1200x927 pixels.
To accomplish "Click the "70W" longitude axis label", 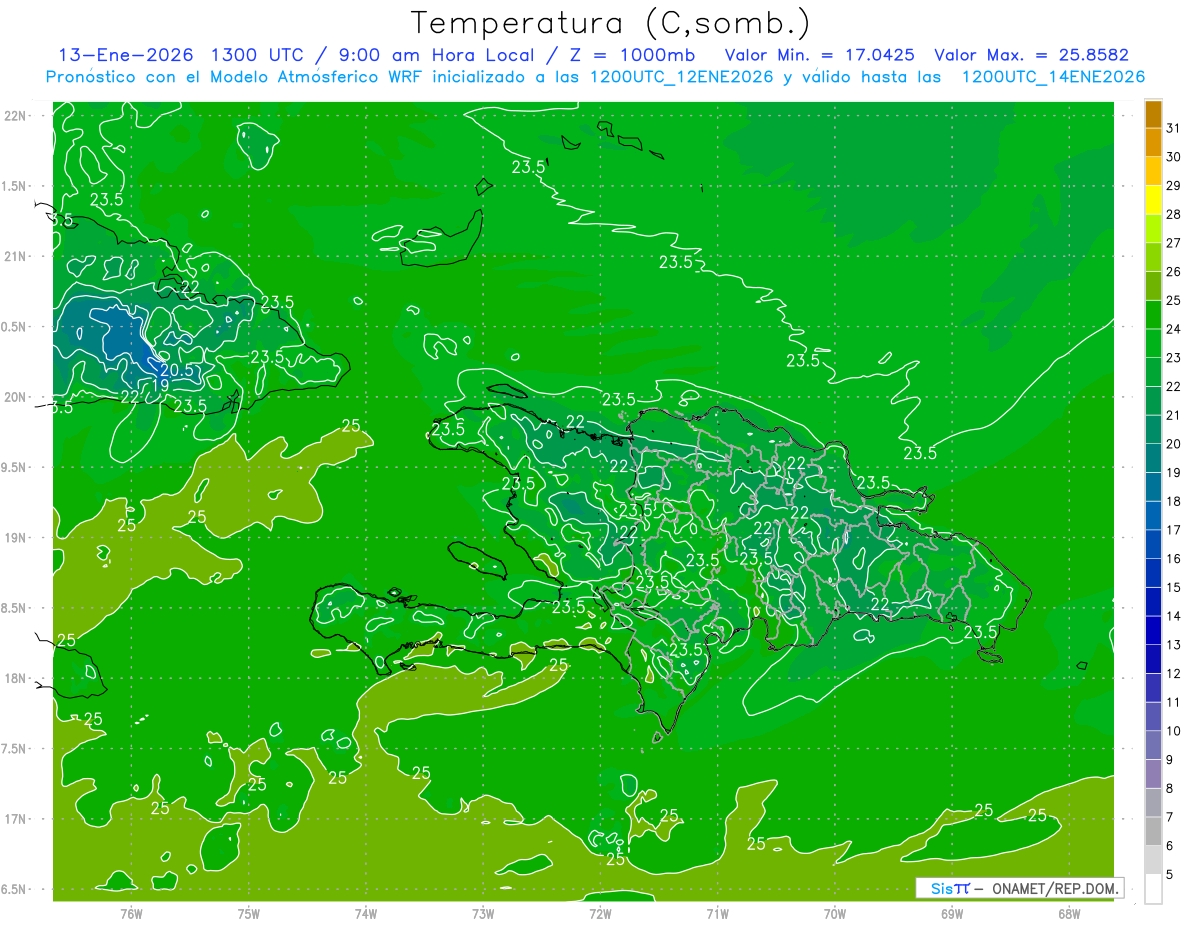I will coord(835,912).
